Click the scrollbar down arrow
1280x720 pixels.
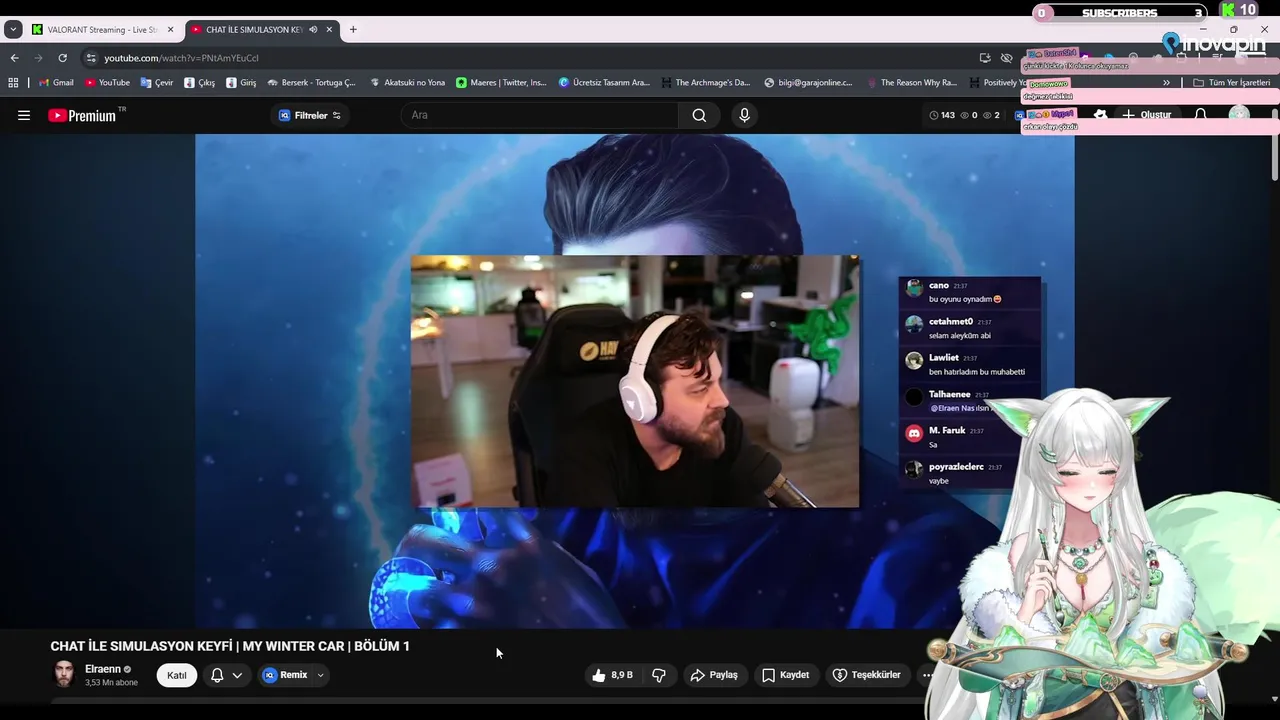tap(1274, 699)
